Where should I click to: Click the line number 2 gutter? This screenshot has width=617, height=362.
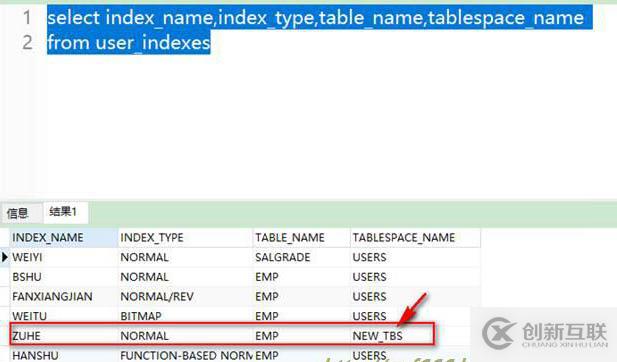click(27, 42)
